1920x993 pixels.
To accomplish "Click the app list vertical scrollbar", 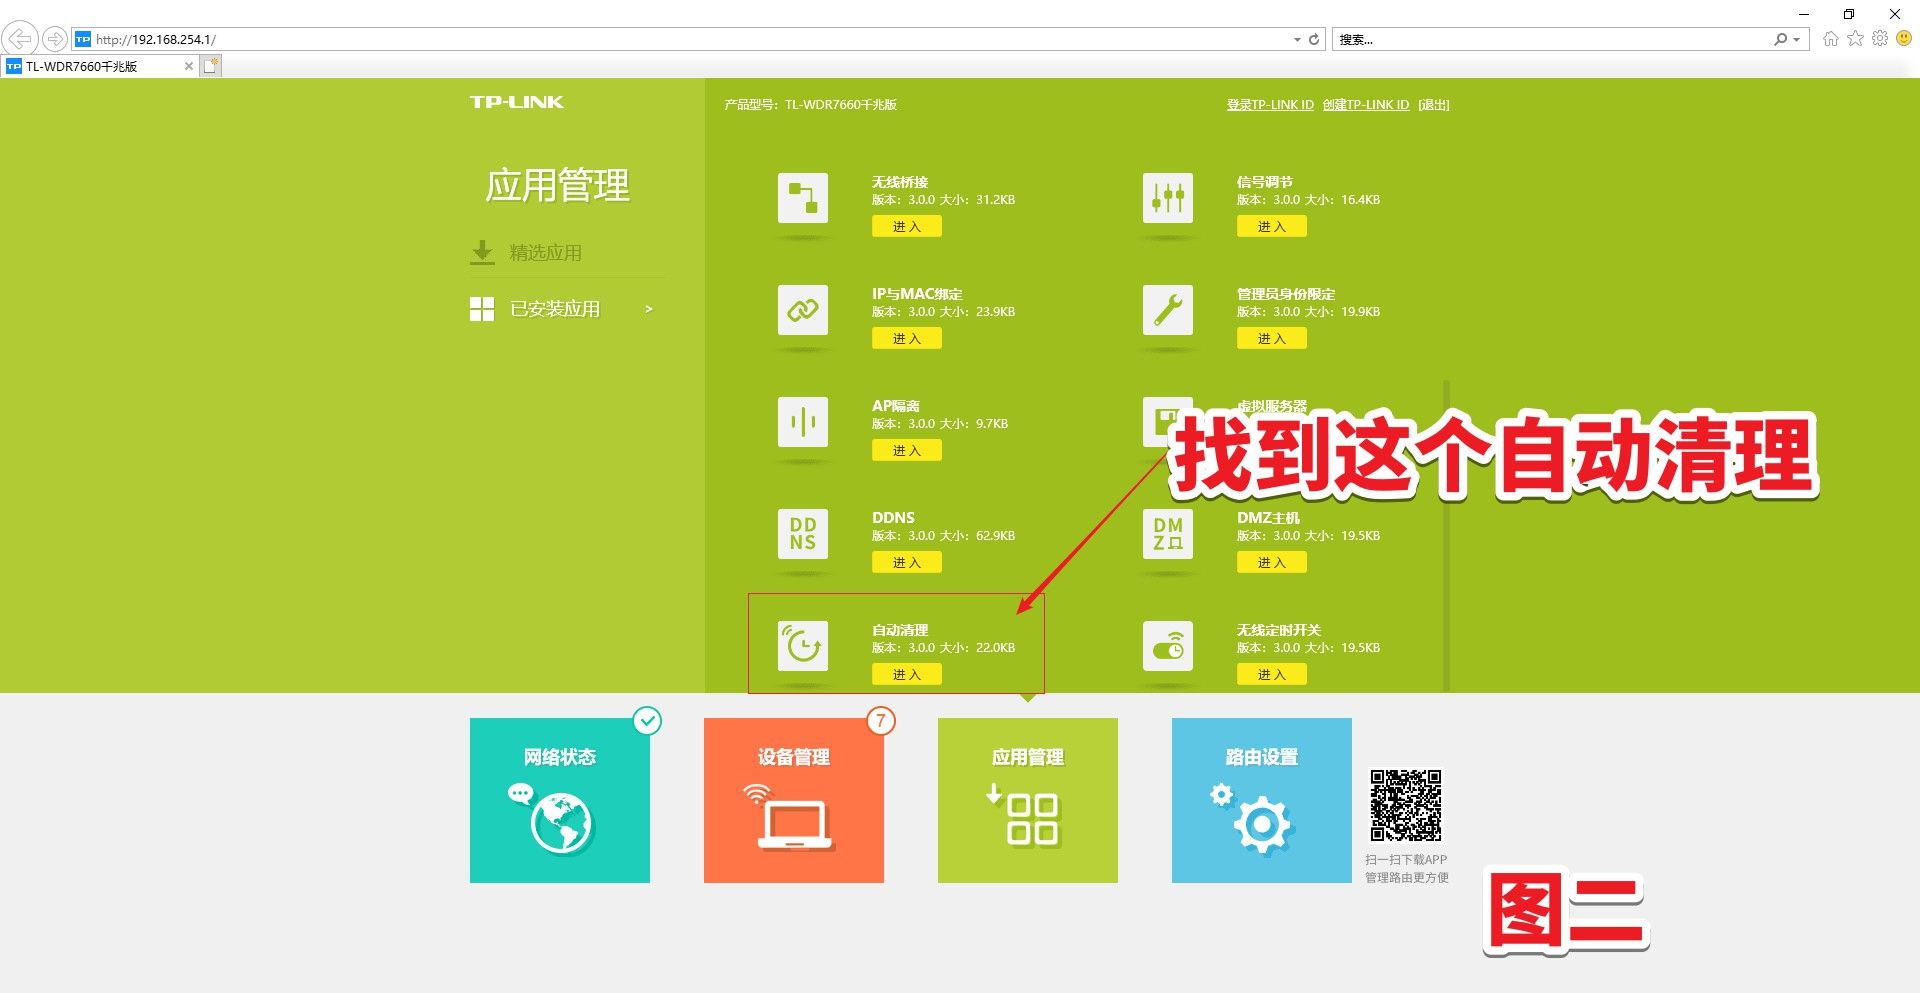I will tap(1446, 535).
